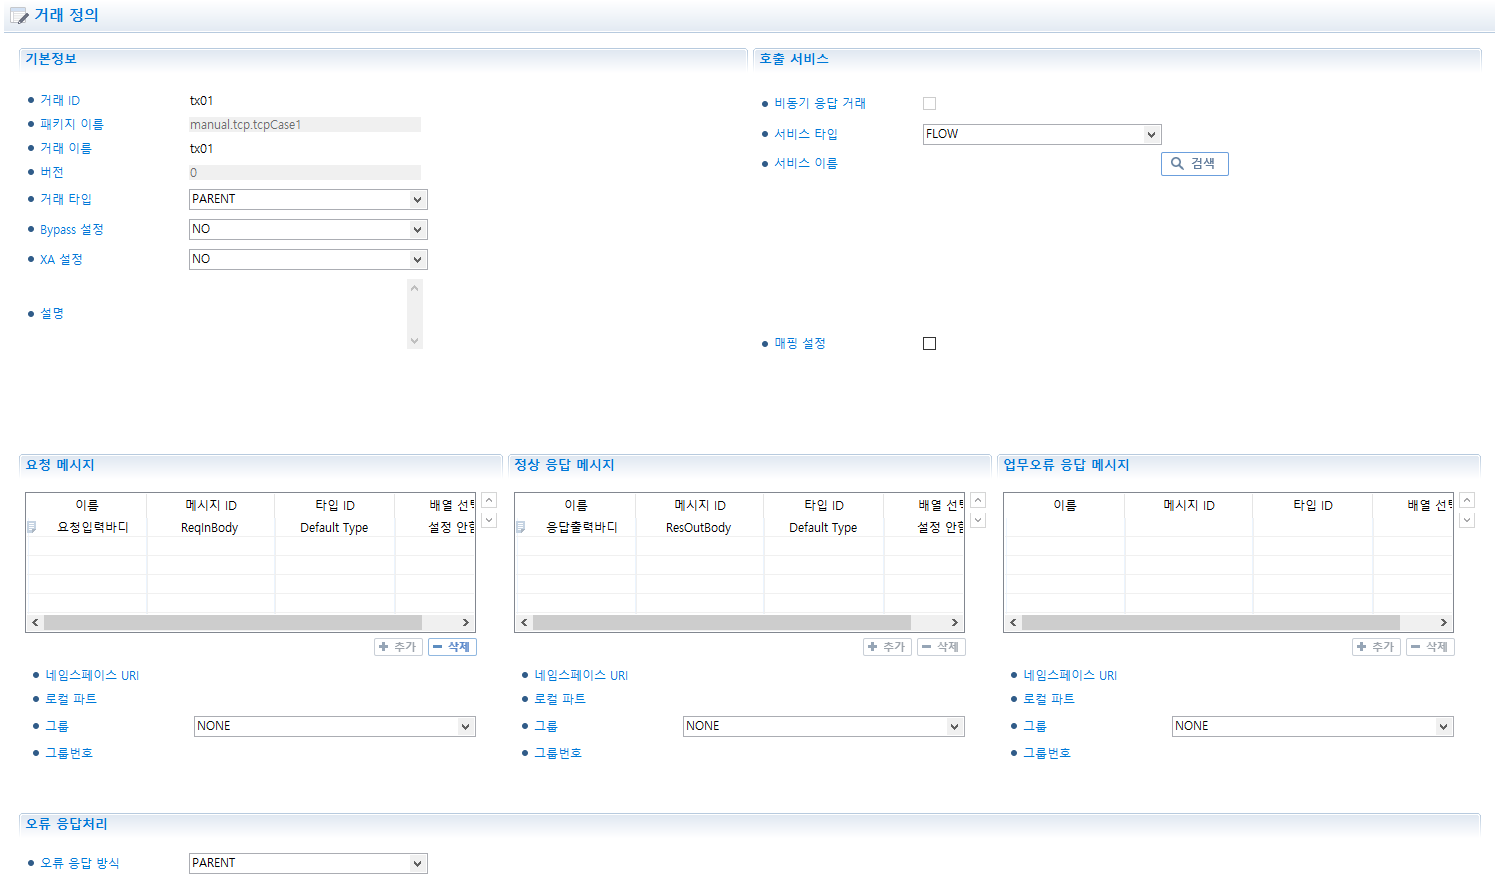Image resolution: width=1495 pixels, height=881 pixels.
Task: Click 추가 button under 정상 응답 메시지 table
Action: pyautogui.click(x=887, y=647)
